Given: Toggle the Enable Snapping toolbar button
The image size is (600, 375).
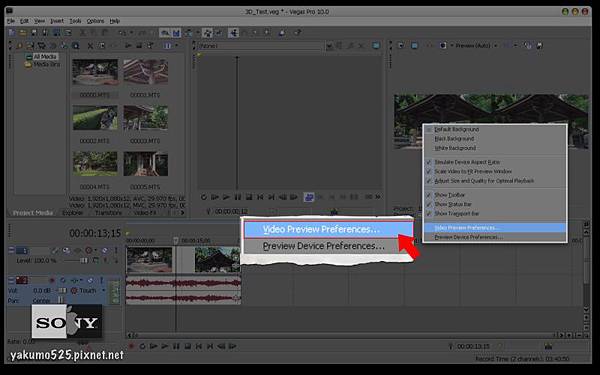Looking at the screenshot, I should (x=165, y=33).
